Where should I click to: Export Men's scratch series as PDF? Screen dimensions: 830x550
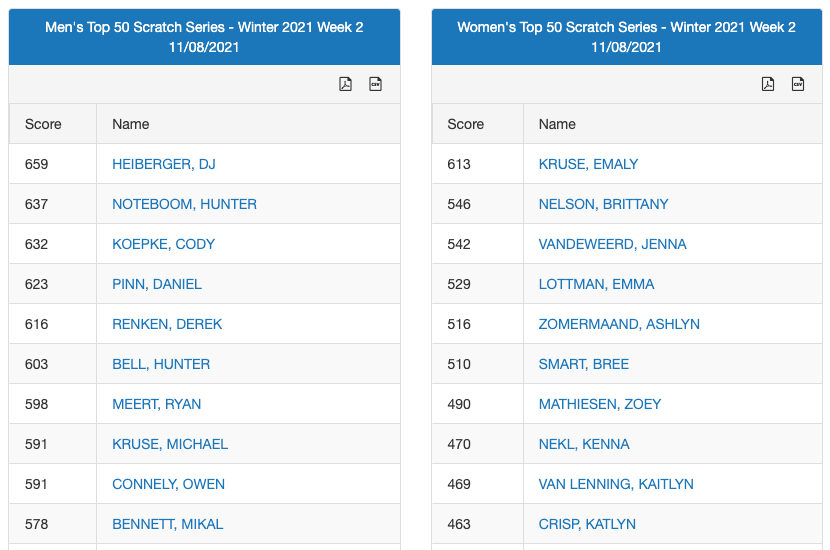(345, 84)
